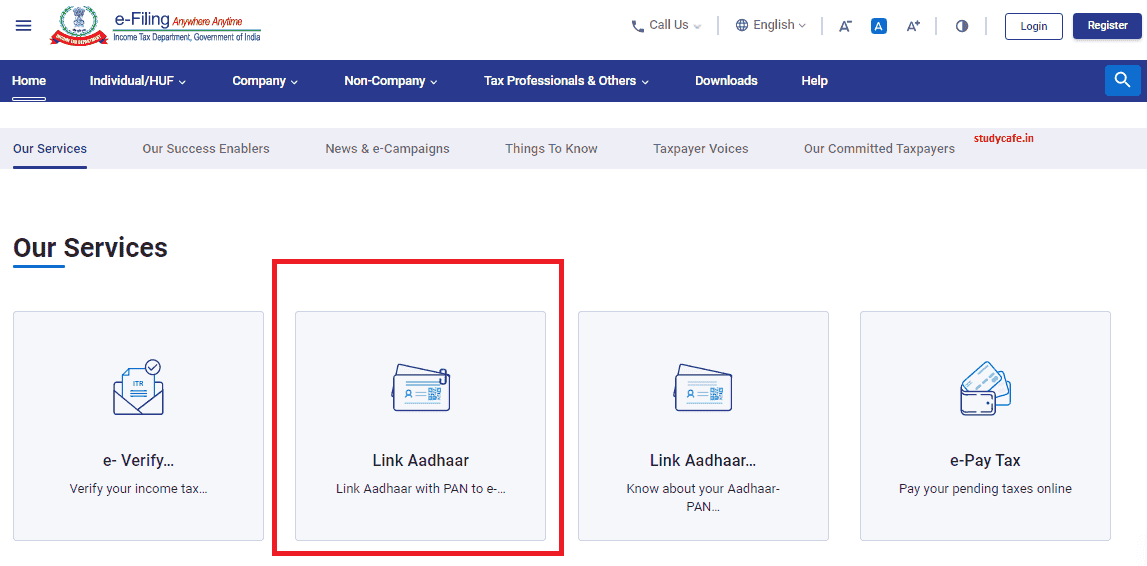Switch to News & e-Campaigns tab

point(387,149)
